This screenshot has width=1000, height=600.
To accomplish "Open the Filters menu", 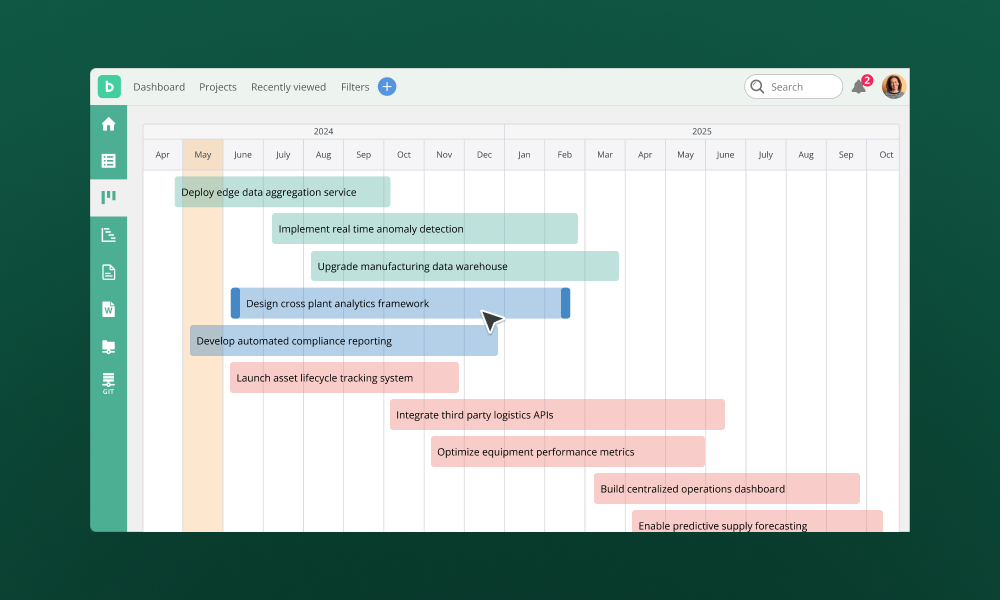I will pos(355,87).
